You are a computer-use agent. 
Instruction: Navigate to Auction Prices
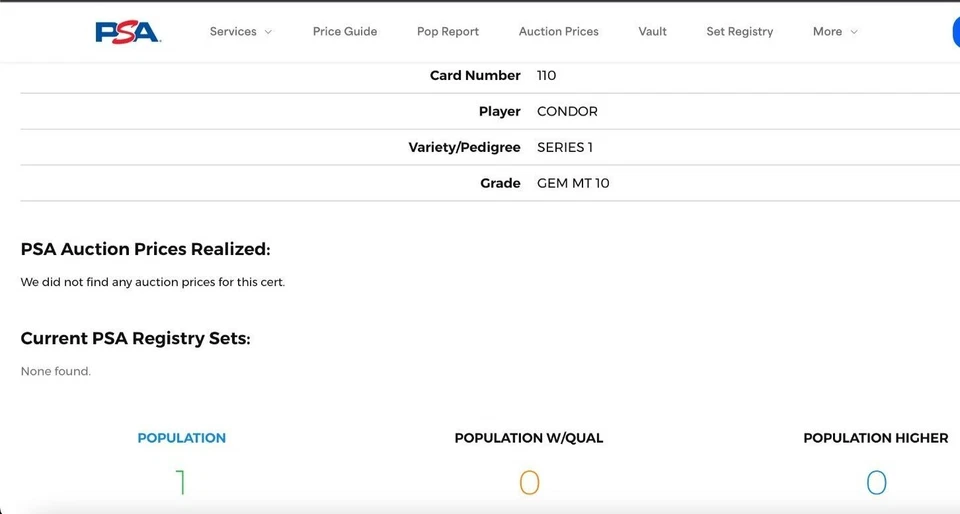[x=558, y=32]
